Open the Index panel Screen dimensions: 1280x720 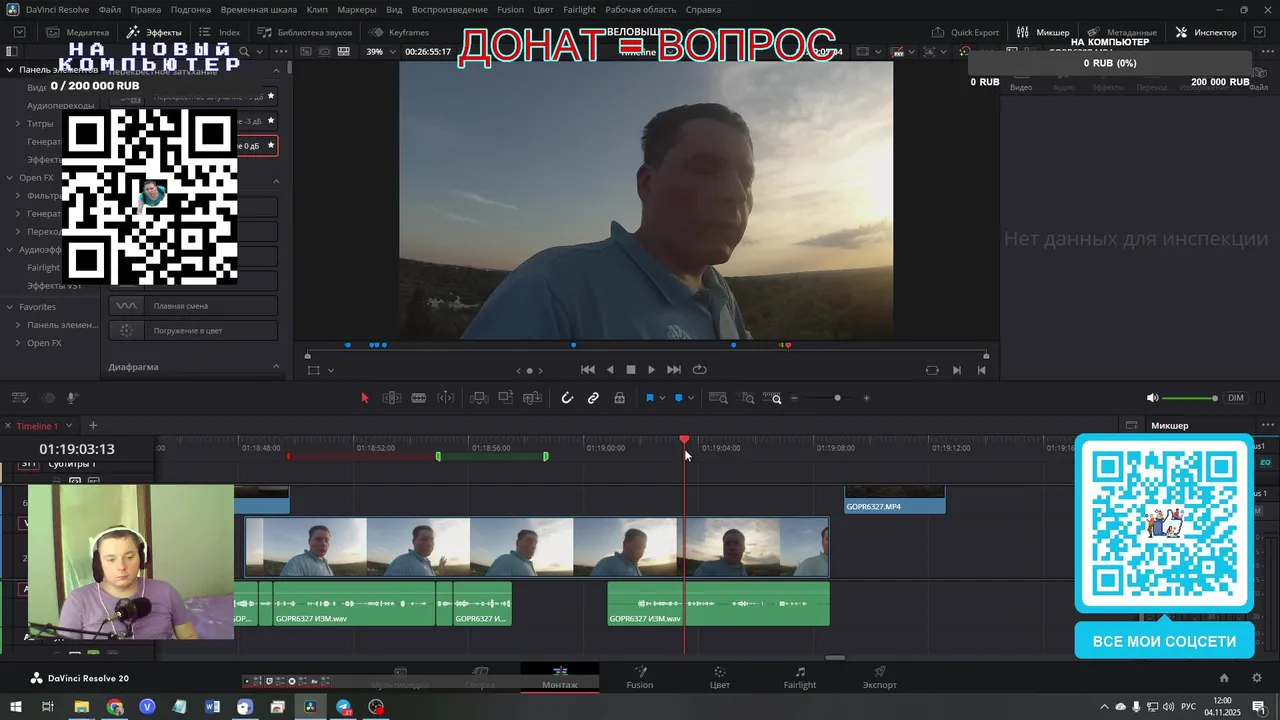220,32
